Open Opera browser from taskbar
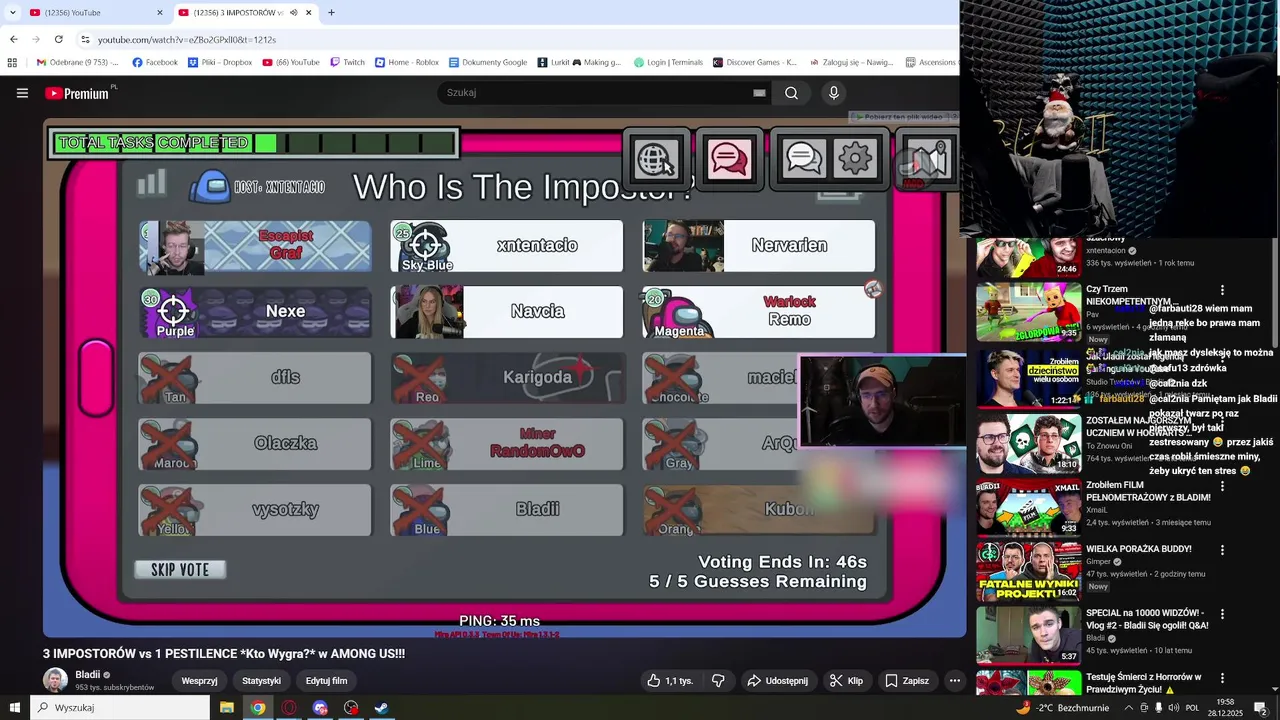The width and height of the screenshot is (1280, 720). (289, 707)
